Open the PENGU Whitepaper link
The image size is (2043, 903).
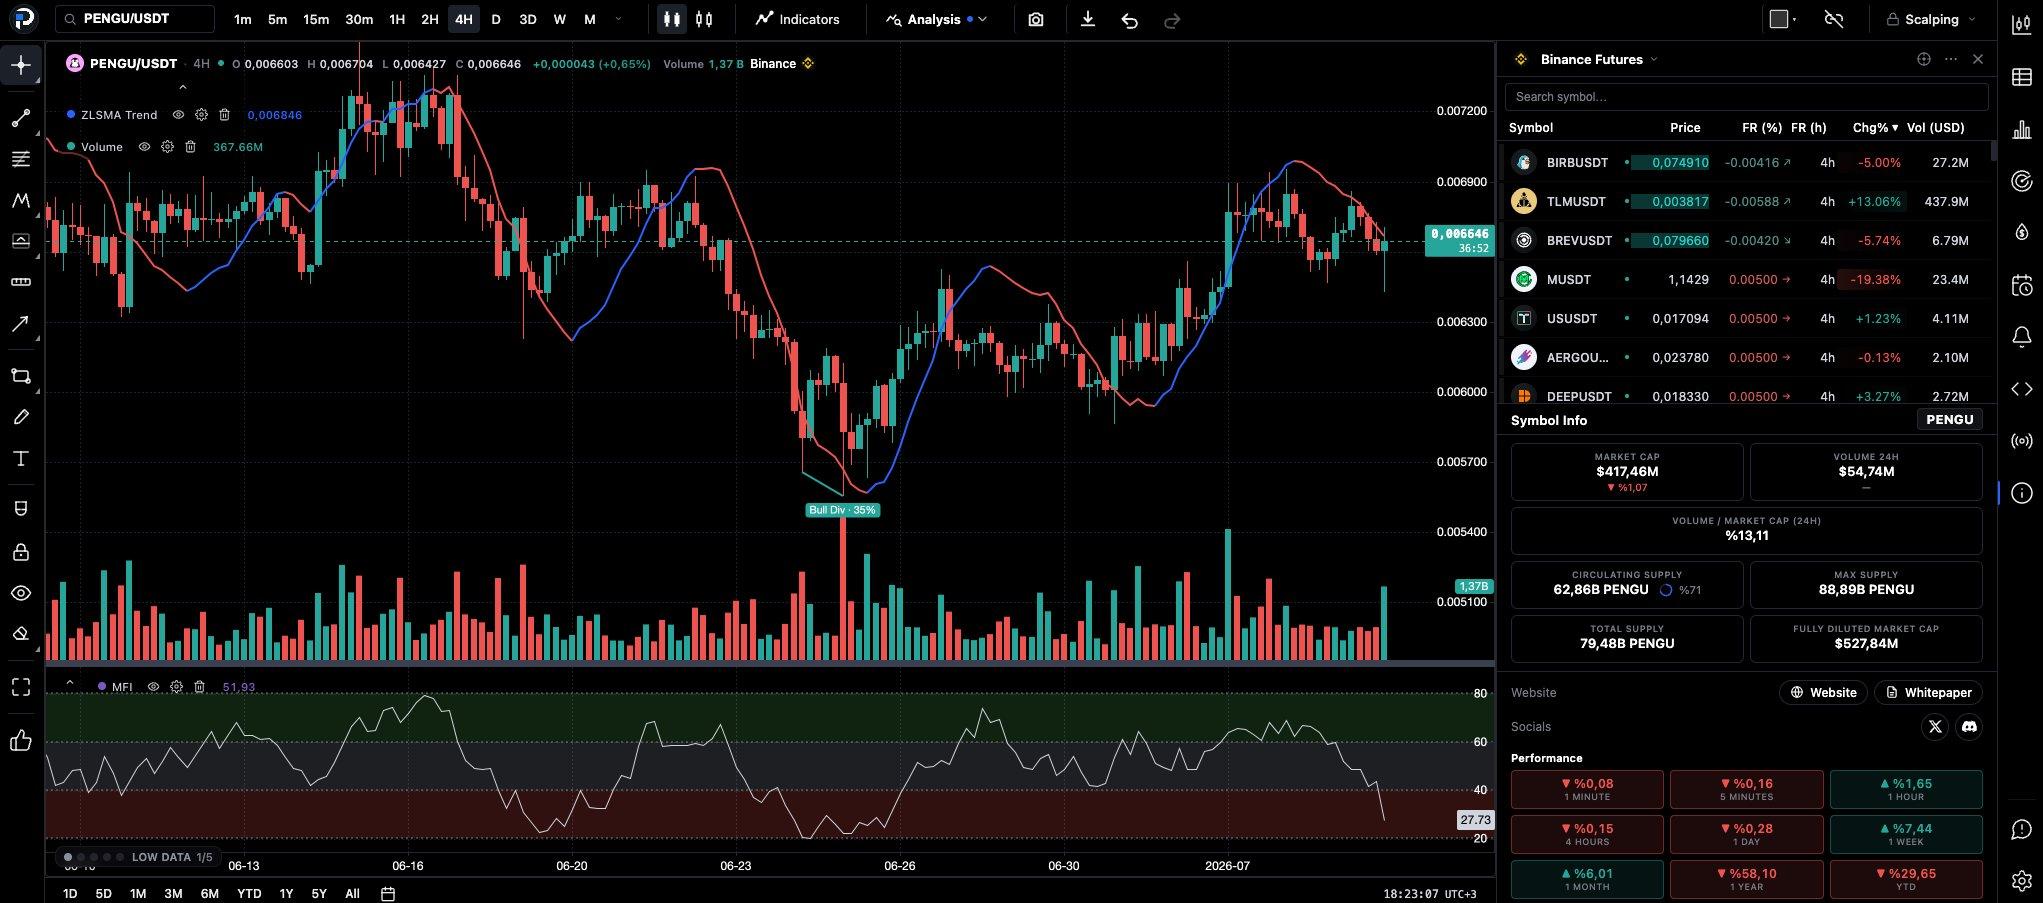point(1928,692)
